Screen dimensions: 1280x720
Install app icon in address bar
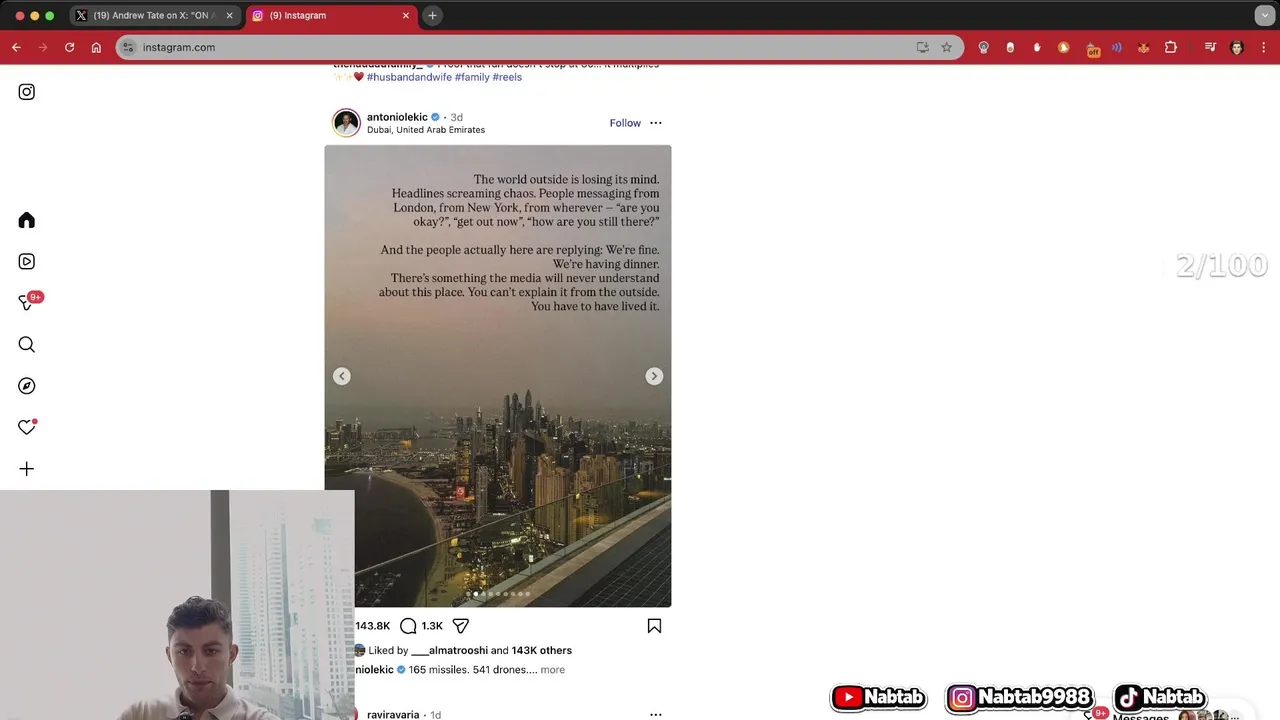[922, 47]
